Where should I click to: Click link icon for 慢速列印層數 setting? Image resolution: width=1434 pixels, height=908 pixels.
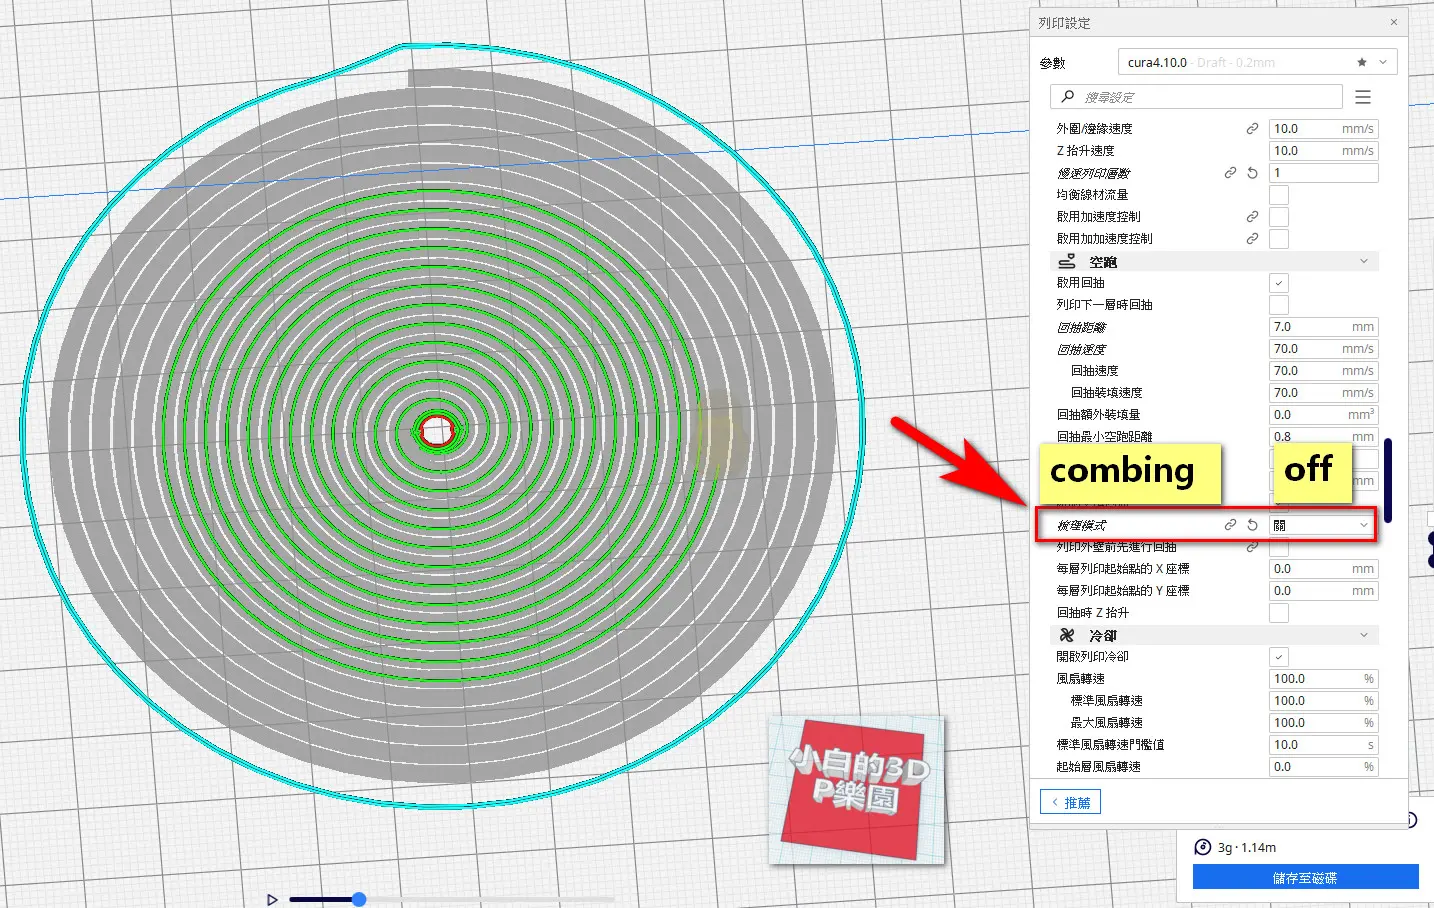point(1231,173)
